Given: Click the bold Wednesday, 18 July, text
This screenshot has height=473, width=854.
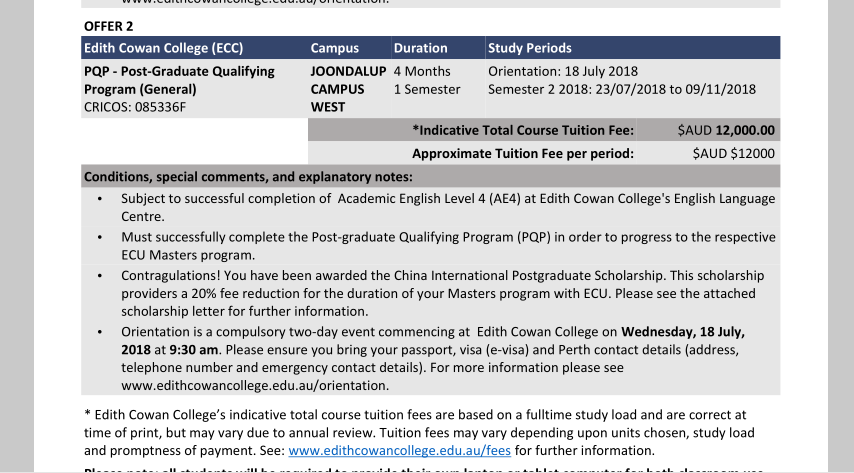Looking at the screenshot, I should click(x=683, y=332).
